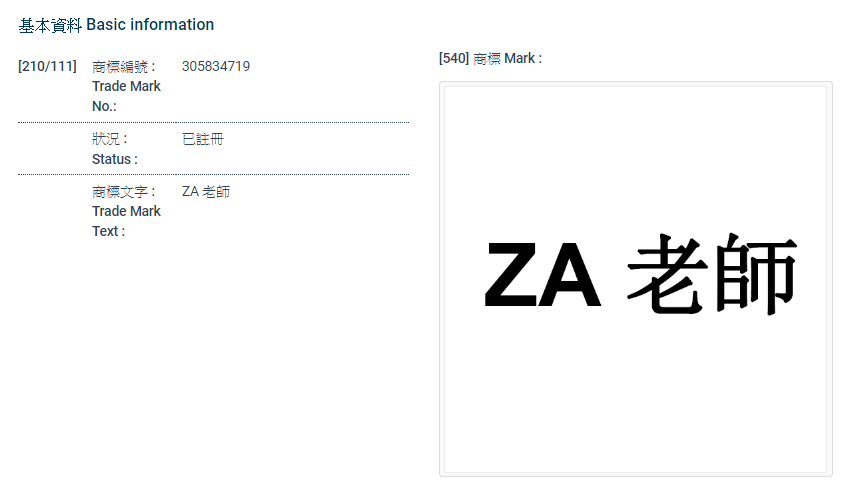
Task: Click the blank area above the mark artwork
Action: click(x=635, y=150)
